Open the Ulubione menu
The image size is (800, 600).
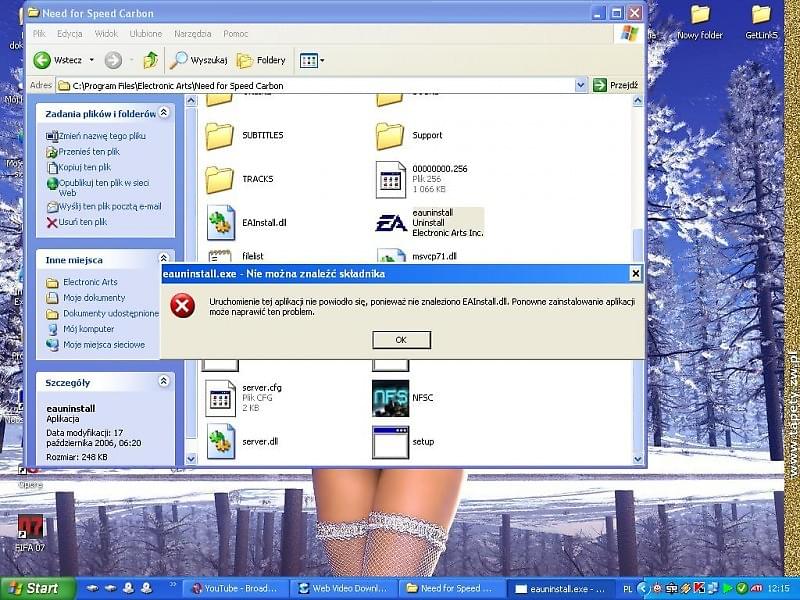tap(146, 34)
